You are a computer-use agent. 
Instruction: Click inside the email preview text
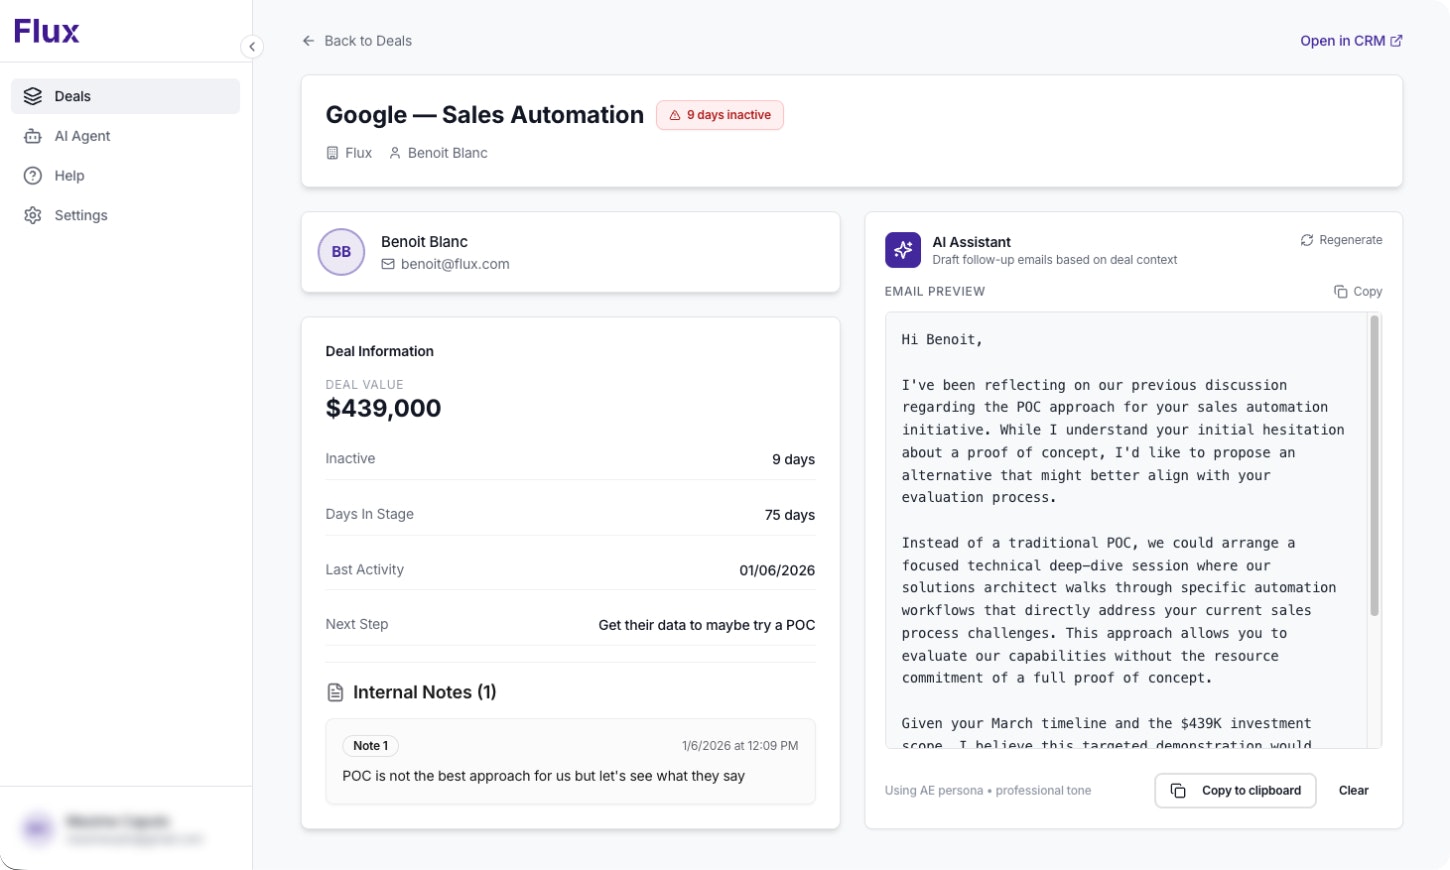(1126, 530)
